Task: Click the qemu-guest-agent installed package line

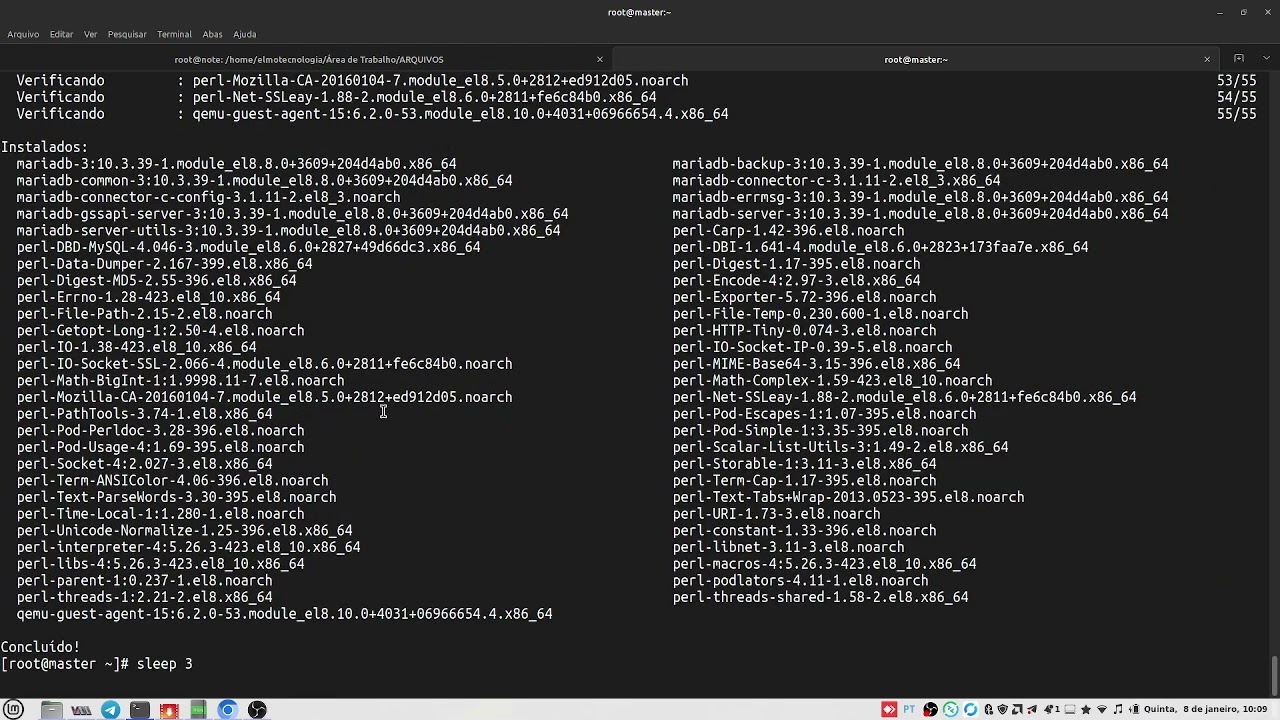Action: click(284, 614)
